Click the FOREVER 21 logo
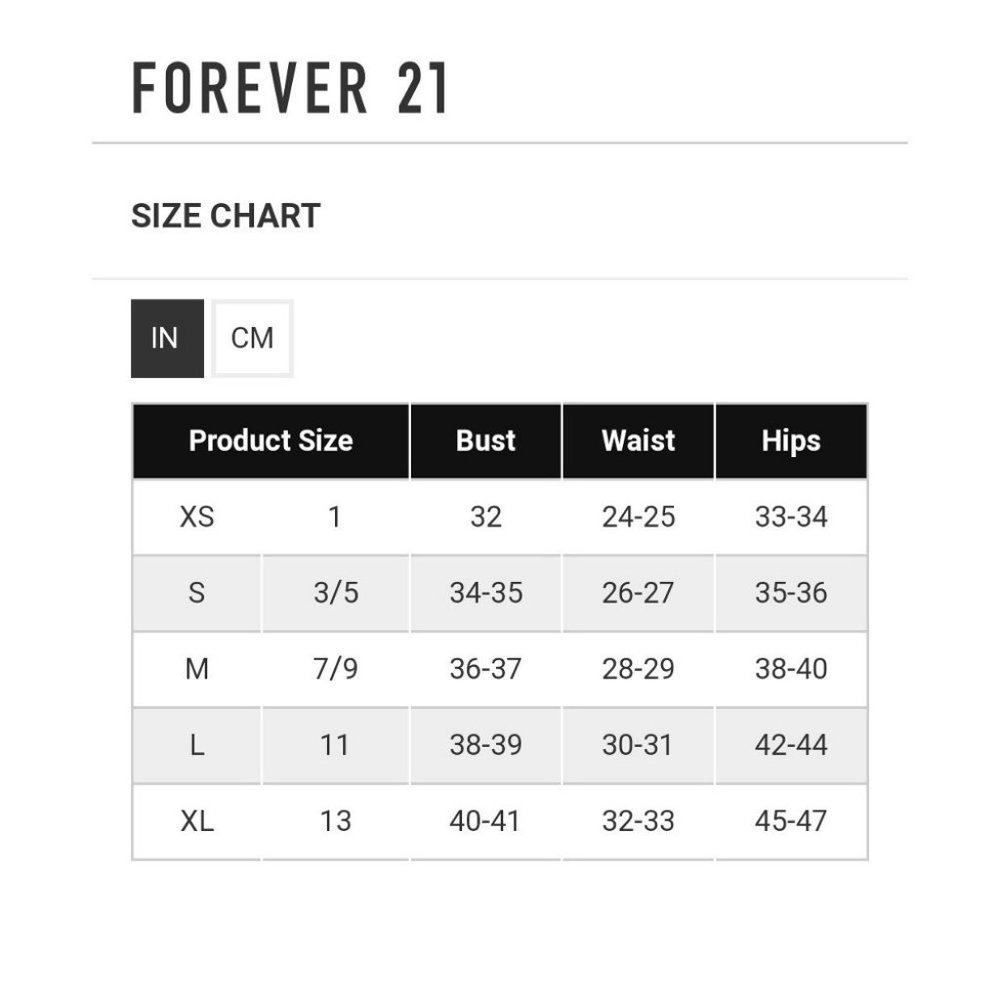 point(290,88)
